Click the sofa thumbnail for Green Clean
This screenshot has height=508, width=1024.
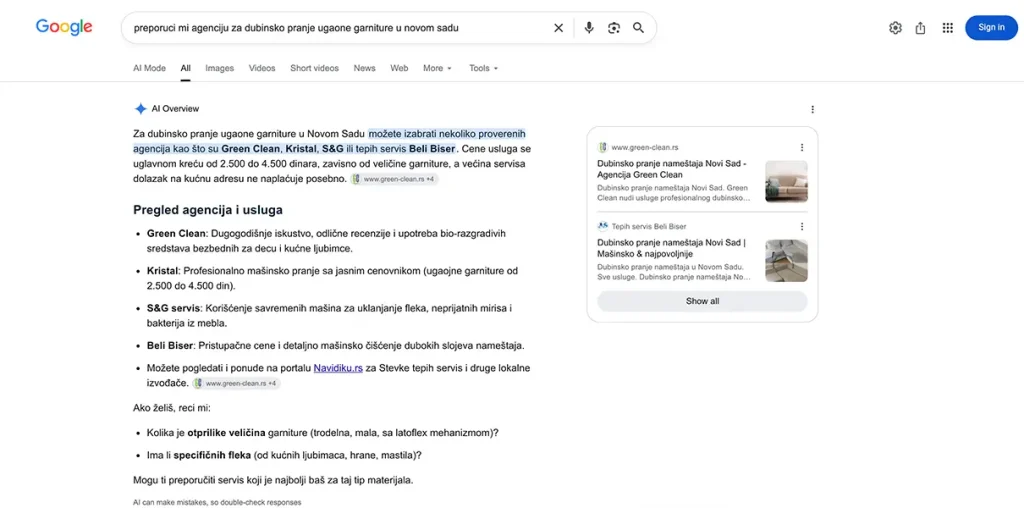pyautogui.click(x=786, y=182)
